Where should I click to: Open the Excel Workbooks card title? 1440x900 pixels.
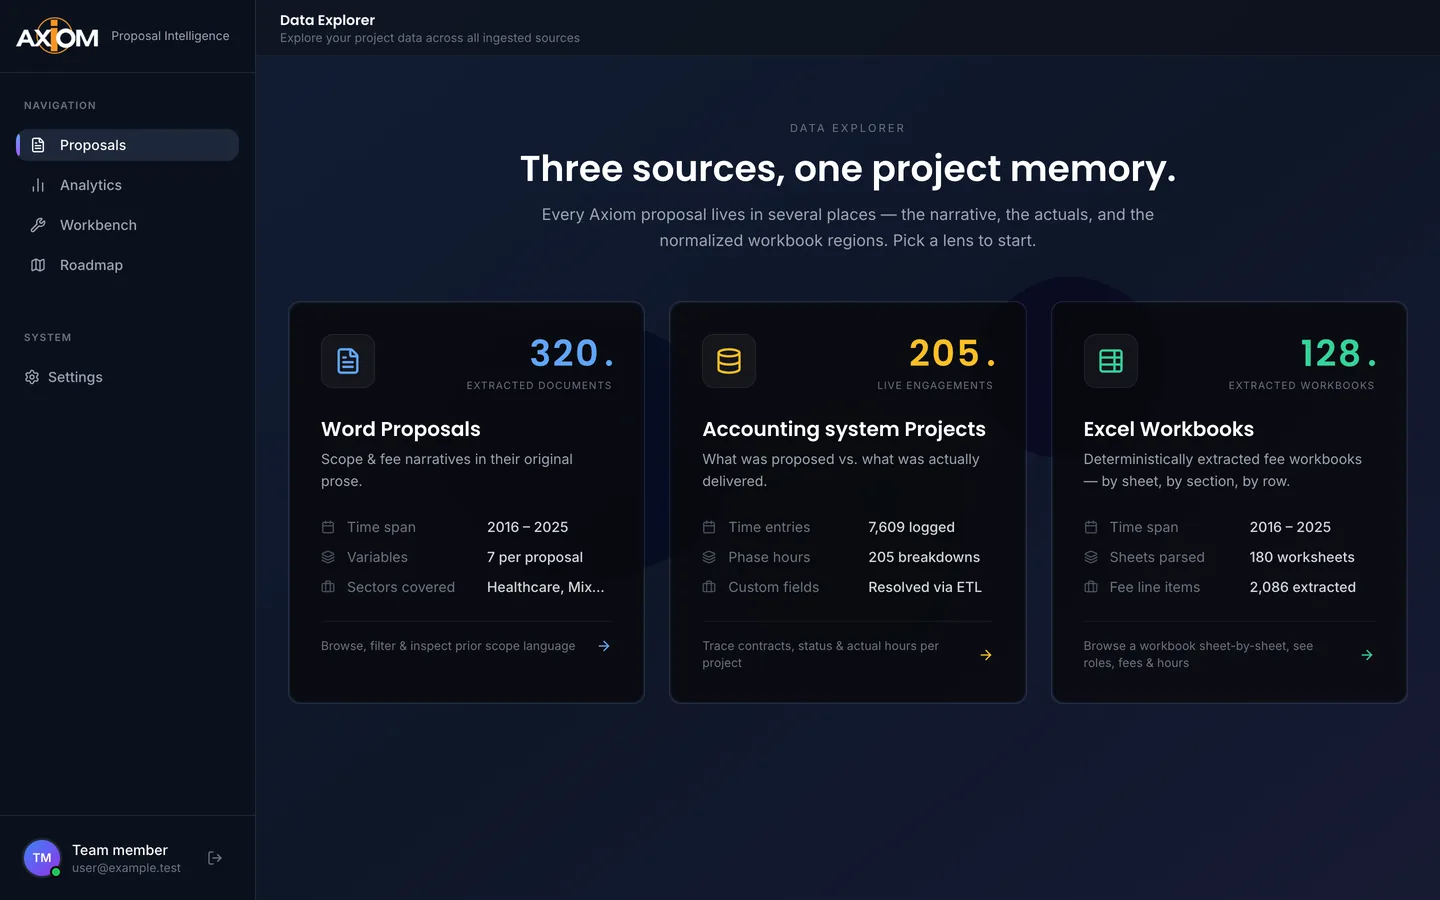pos(1169,429)
